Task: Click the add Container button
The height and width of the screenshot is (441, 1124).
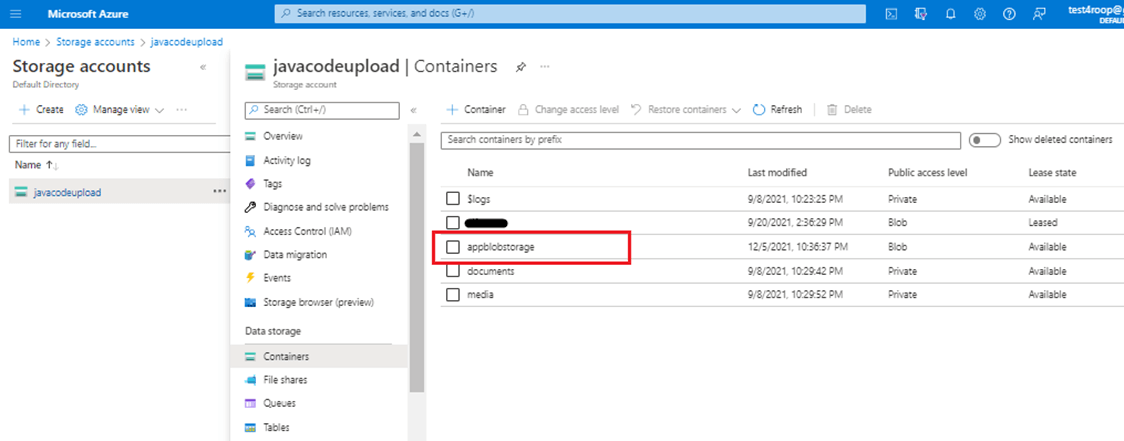Action: [x=475, y=109]
